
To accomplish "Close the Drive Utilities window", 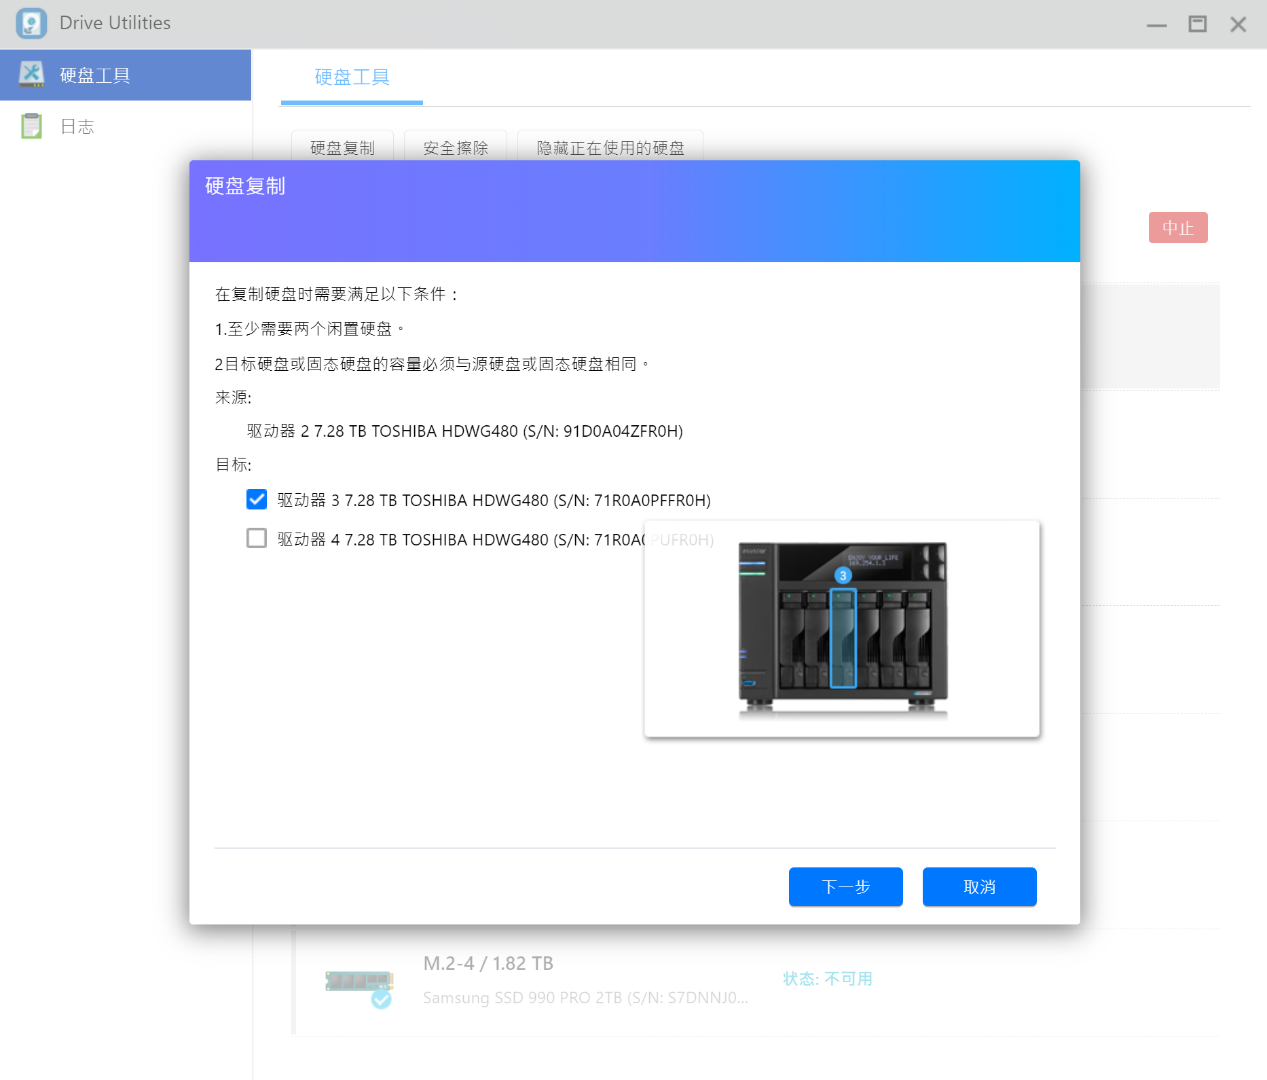I will click(x=1238, y=24).
